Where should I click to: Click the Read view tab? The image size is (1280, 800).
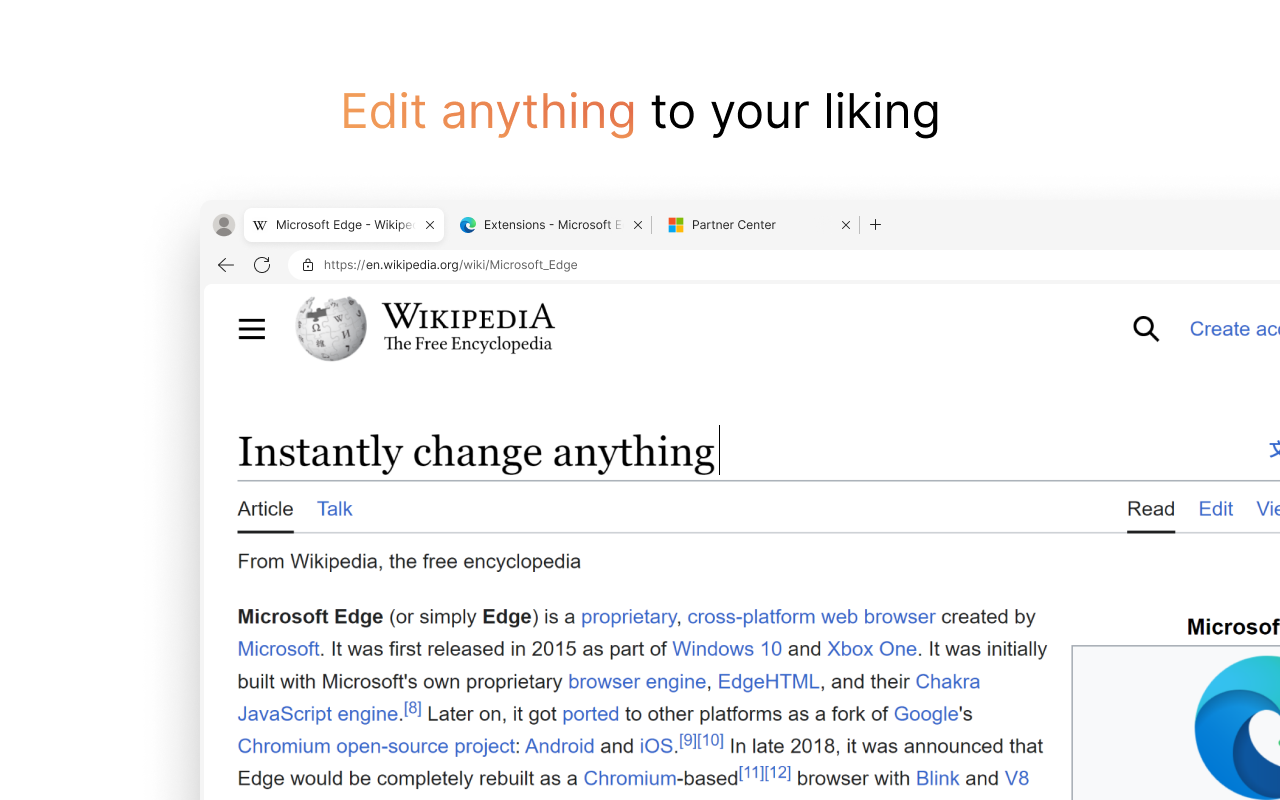click(1150, 509)
